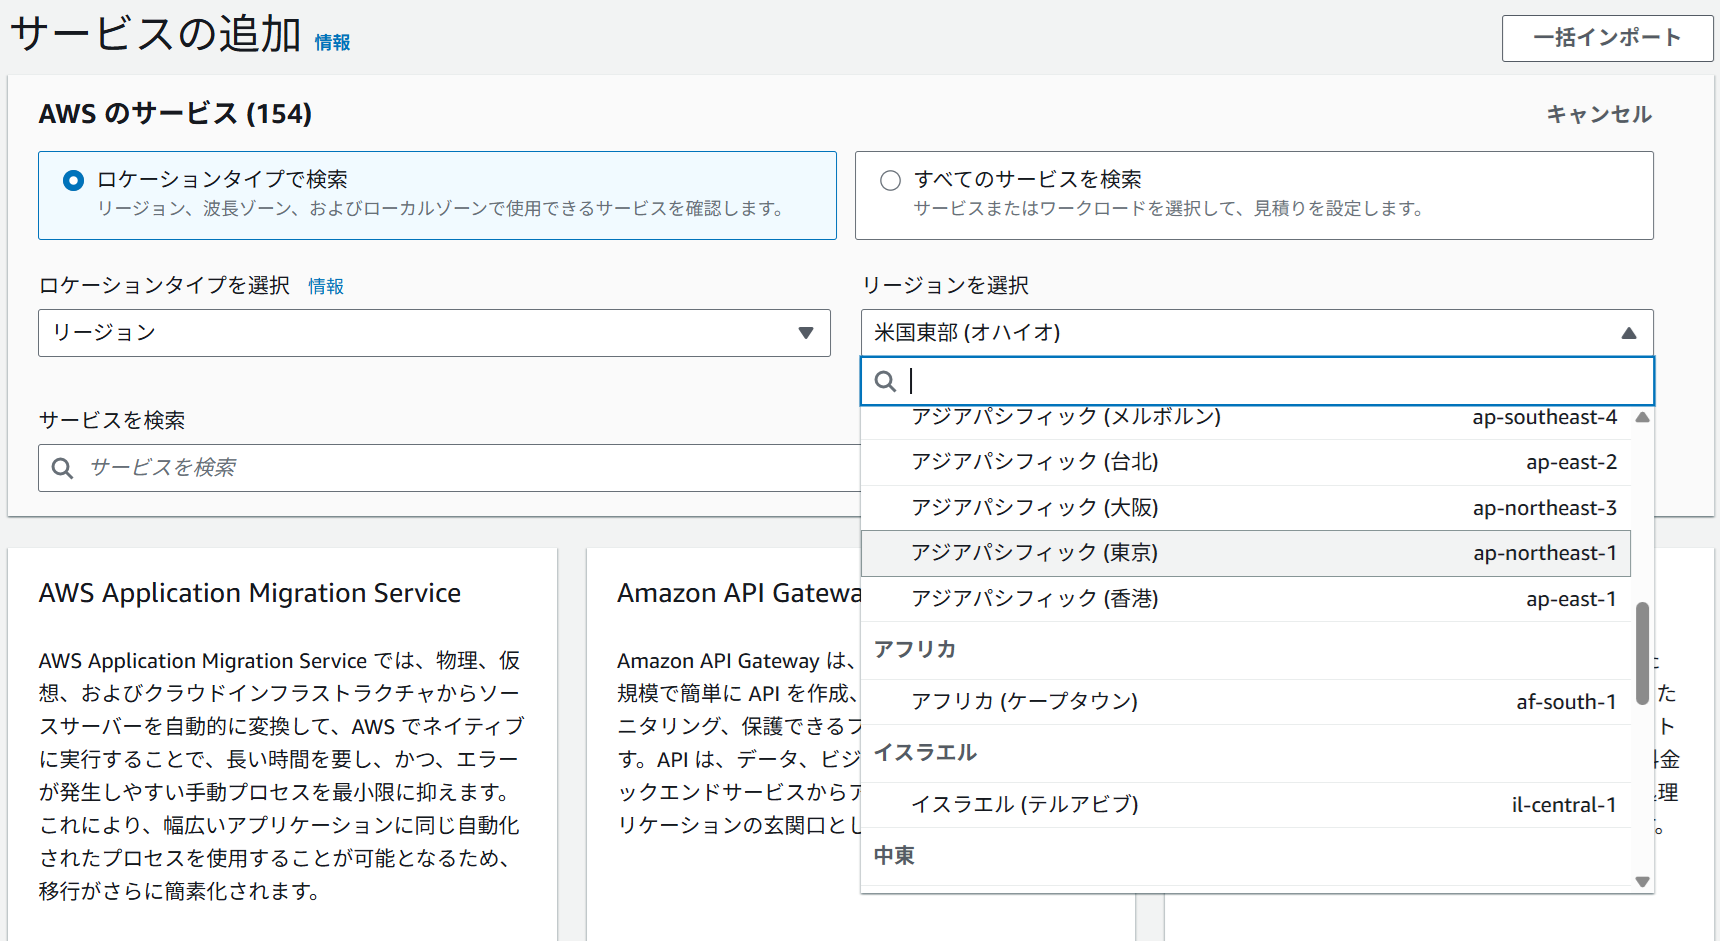Image resolution: width=1720 pixels, height=941 pixels.
Task: Click the アフリカ group header
Action: click(x=915, y=650)
